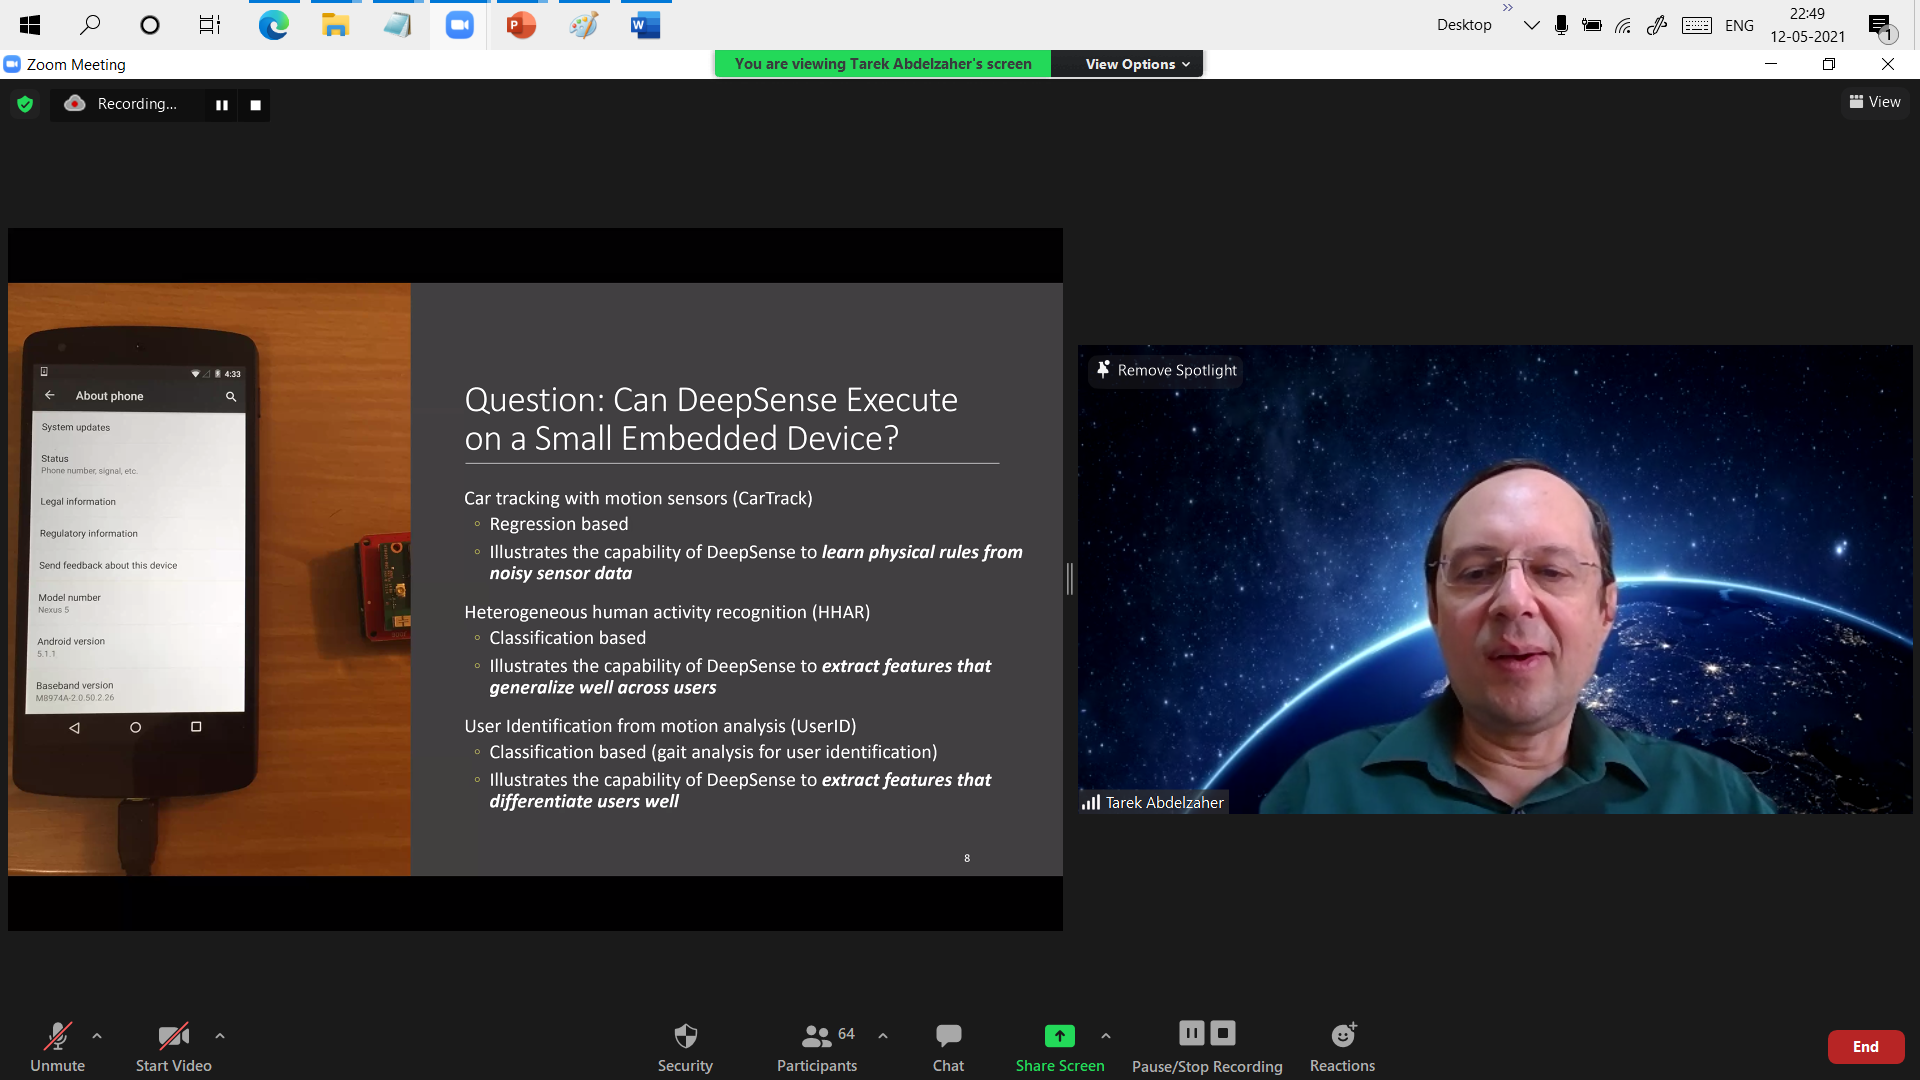This screenshot has height=1080, width=1920.
Task: Switch to Zoom taskbar icon
Action: 459,25
